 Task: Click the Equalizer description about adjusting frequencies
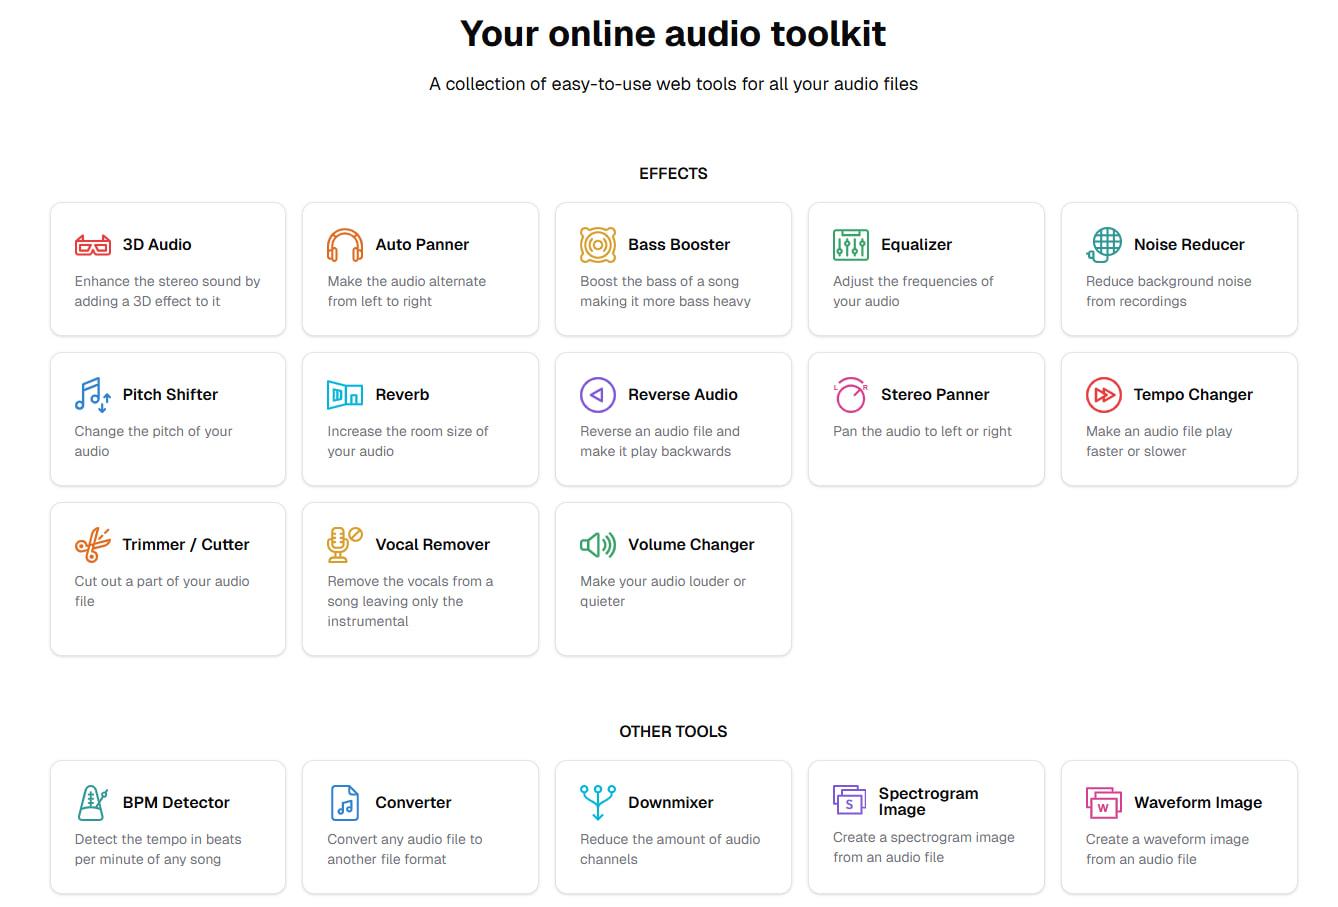click(x=912, y=291)
